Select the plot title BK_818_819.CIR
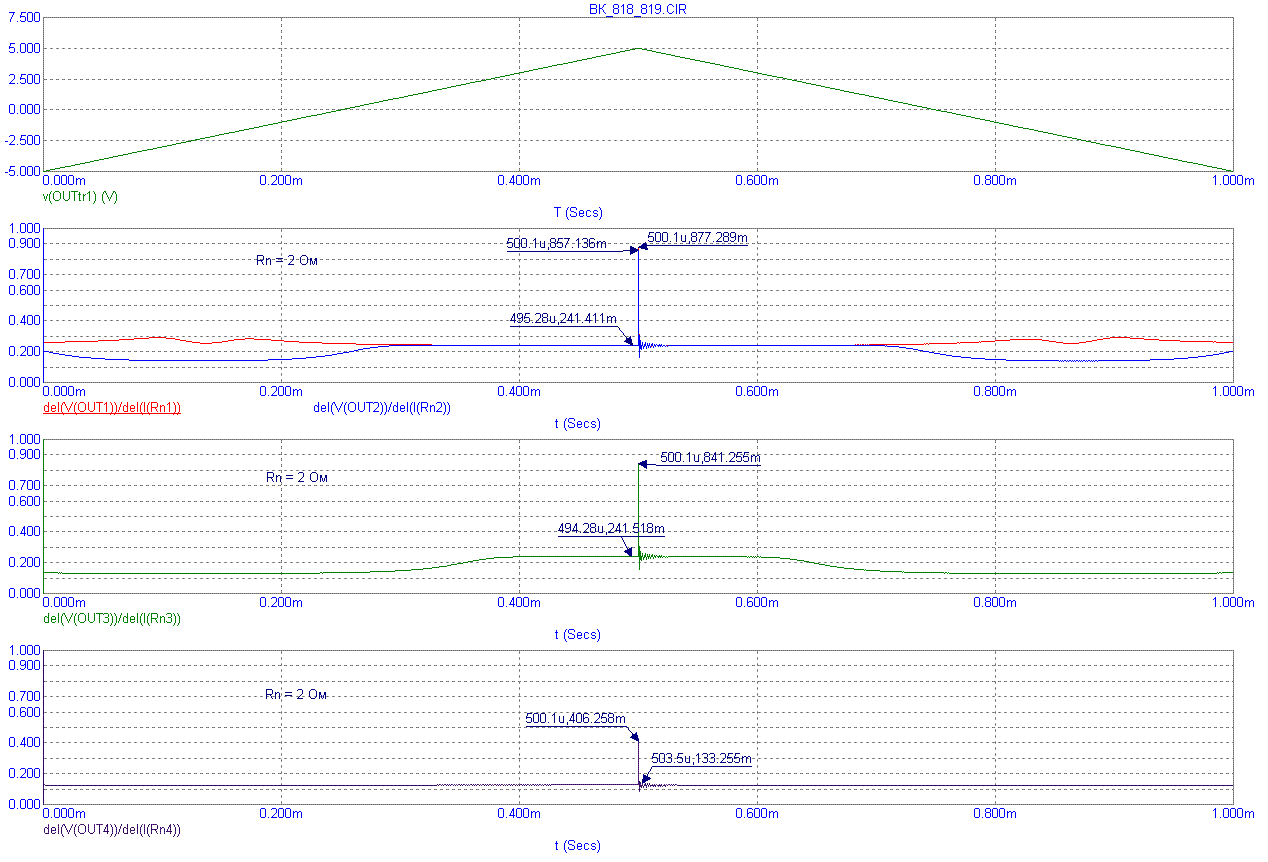The width and height of the screenshot is (1268, 862). [x=637, y=8]
